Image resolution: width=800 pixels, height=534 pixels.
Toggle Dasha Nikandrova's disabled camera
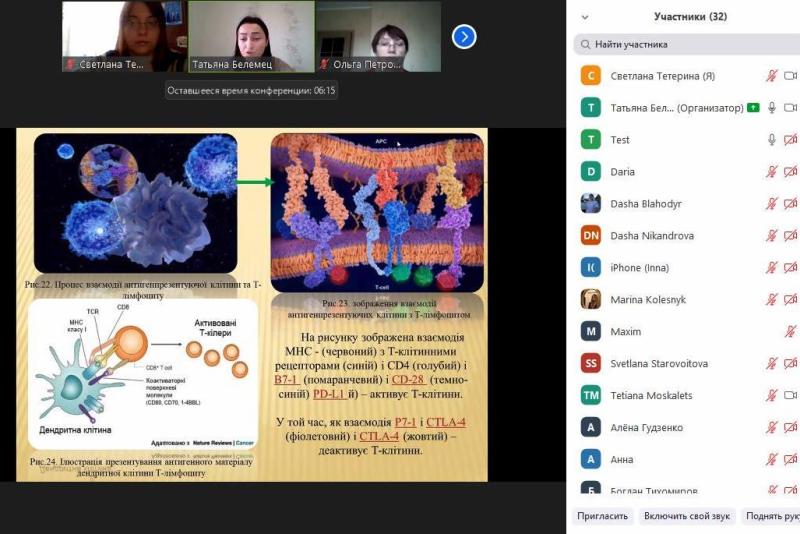[790, 236]
